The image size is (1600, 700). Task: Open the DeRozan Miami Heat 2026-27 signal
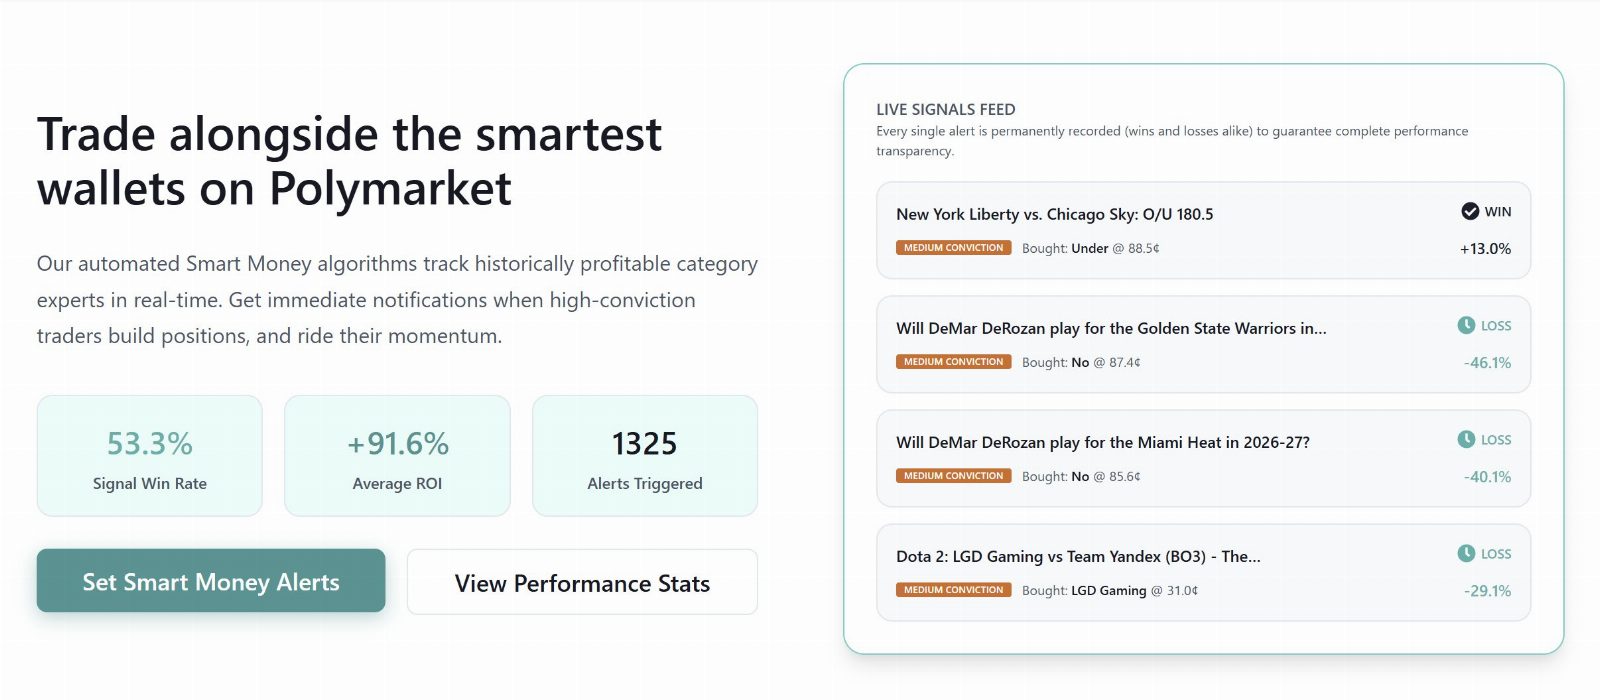pos(1203,458)
